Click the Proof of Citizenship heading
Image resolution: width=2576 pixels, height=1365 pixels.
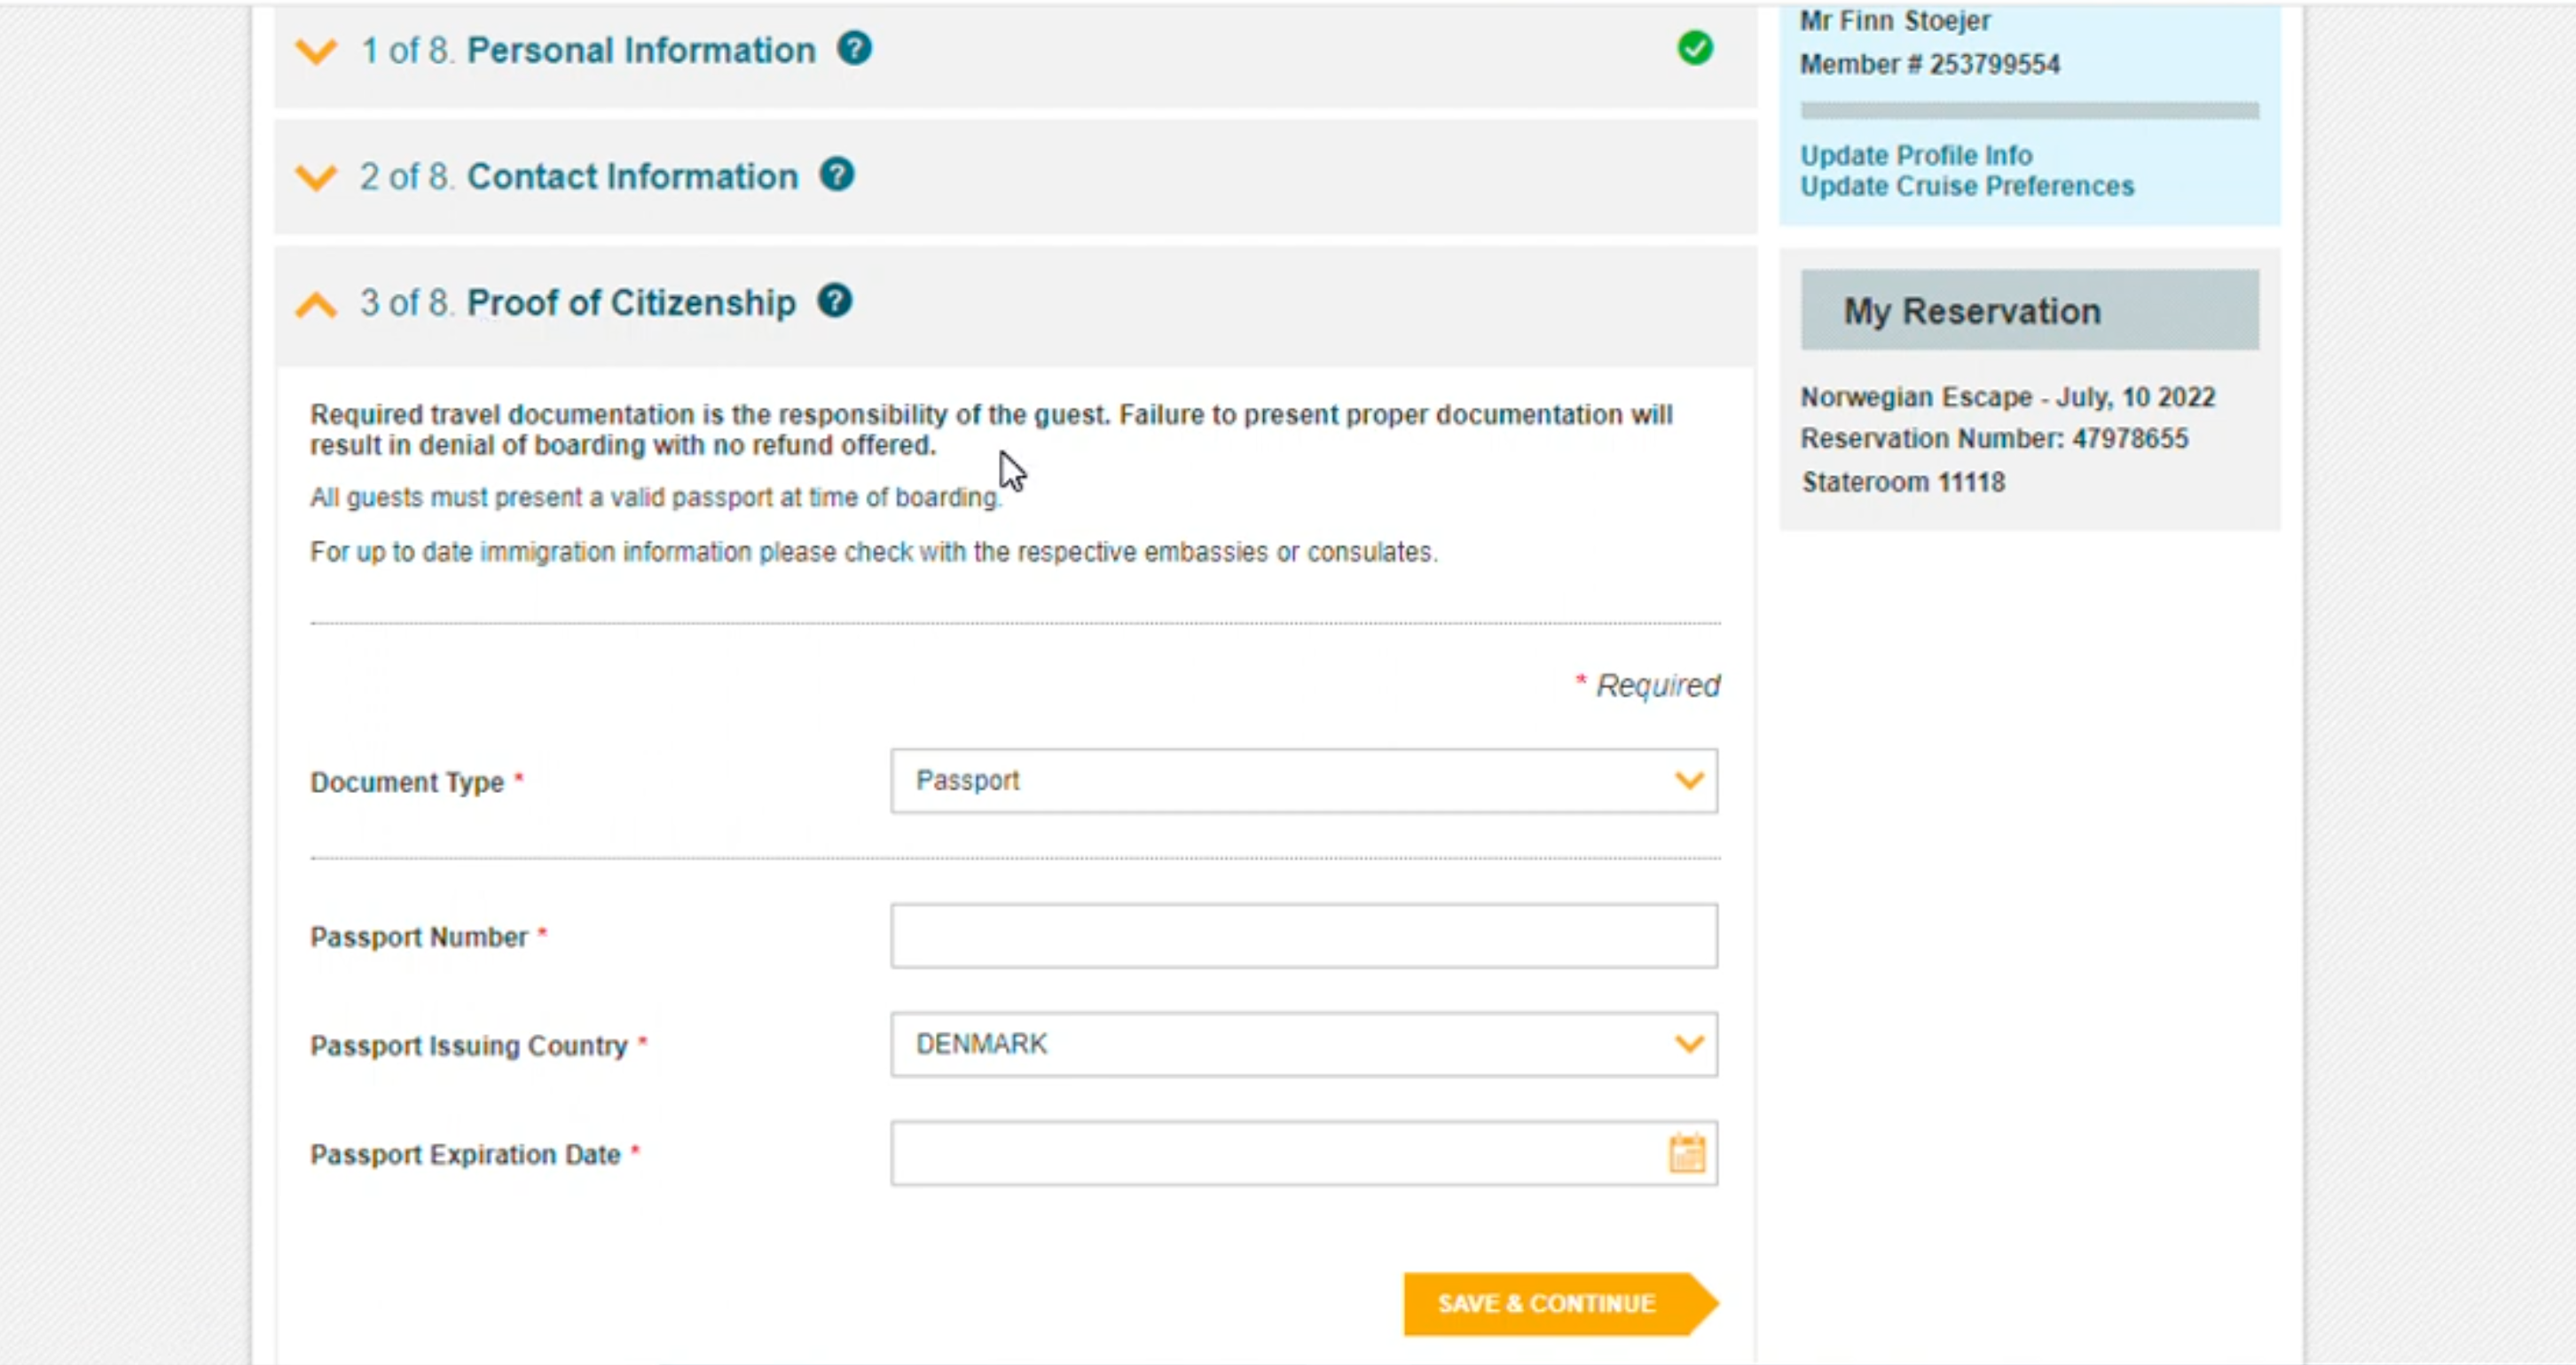coord(631,302)
